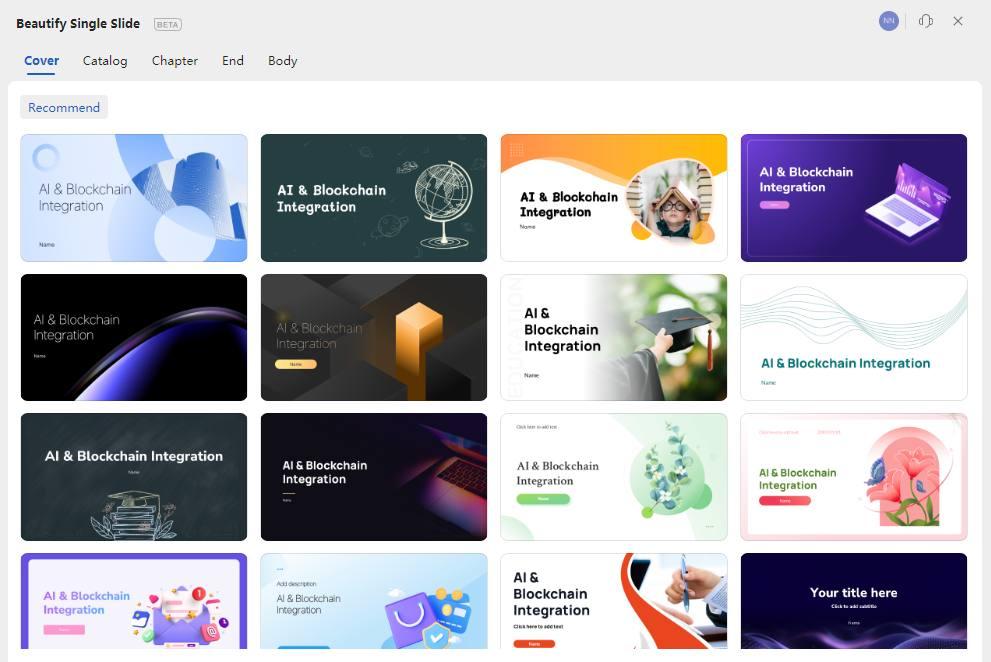The width and height of the screenshot is (991, 662).
Task: Pick the dark neon laptop keyboard template
Action: point(374,477)
